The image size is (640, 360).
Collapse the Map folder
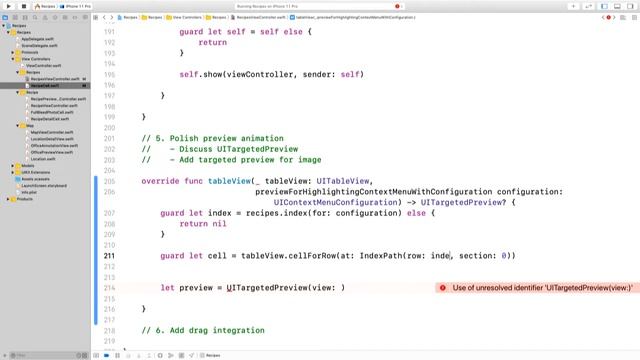[x=18, y=126]
